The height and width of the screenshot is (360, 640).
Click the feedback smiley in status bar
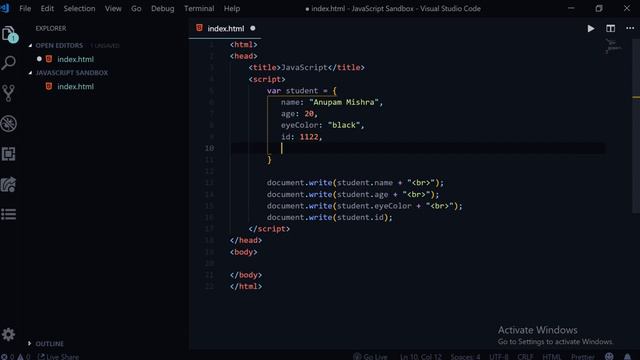pos(609,356)
